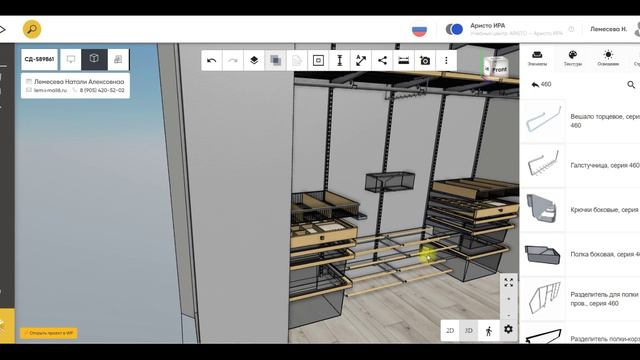Screen dimensions: 640x360
Task: Click the yellow Открыть проект button
Action: point(49,333)
